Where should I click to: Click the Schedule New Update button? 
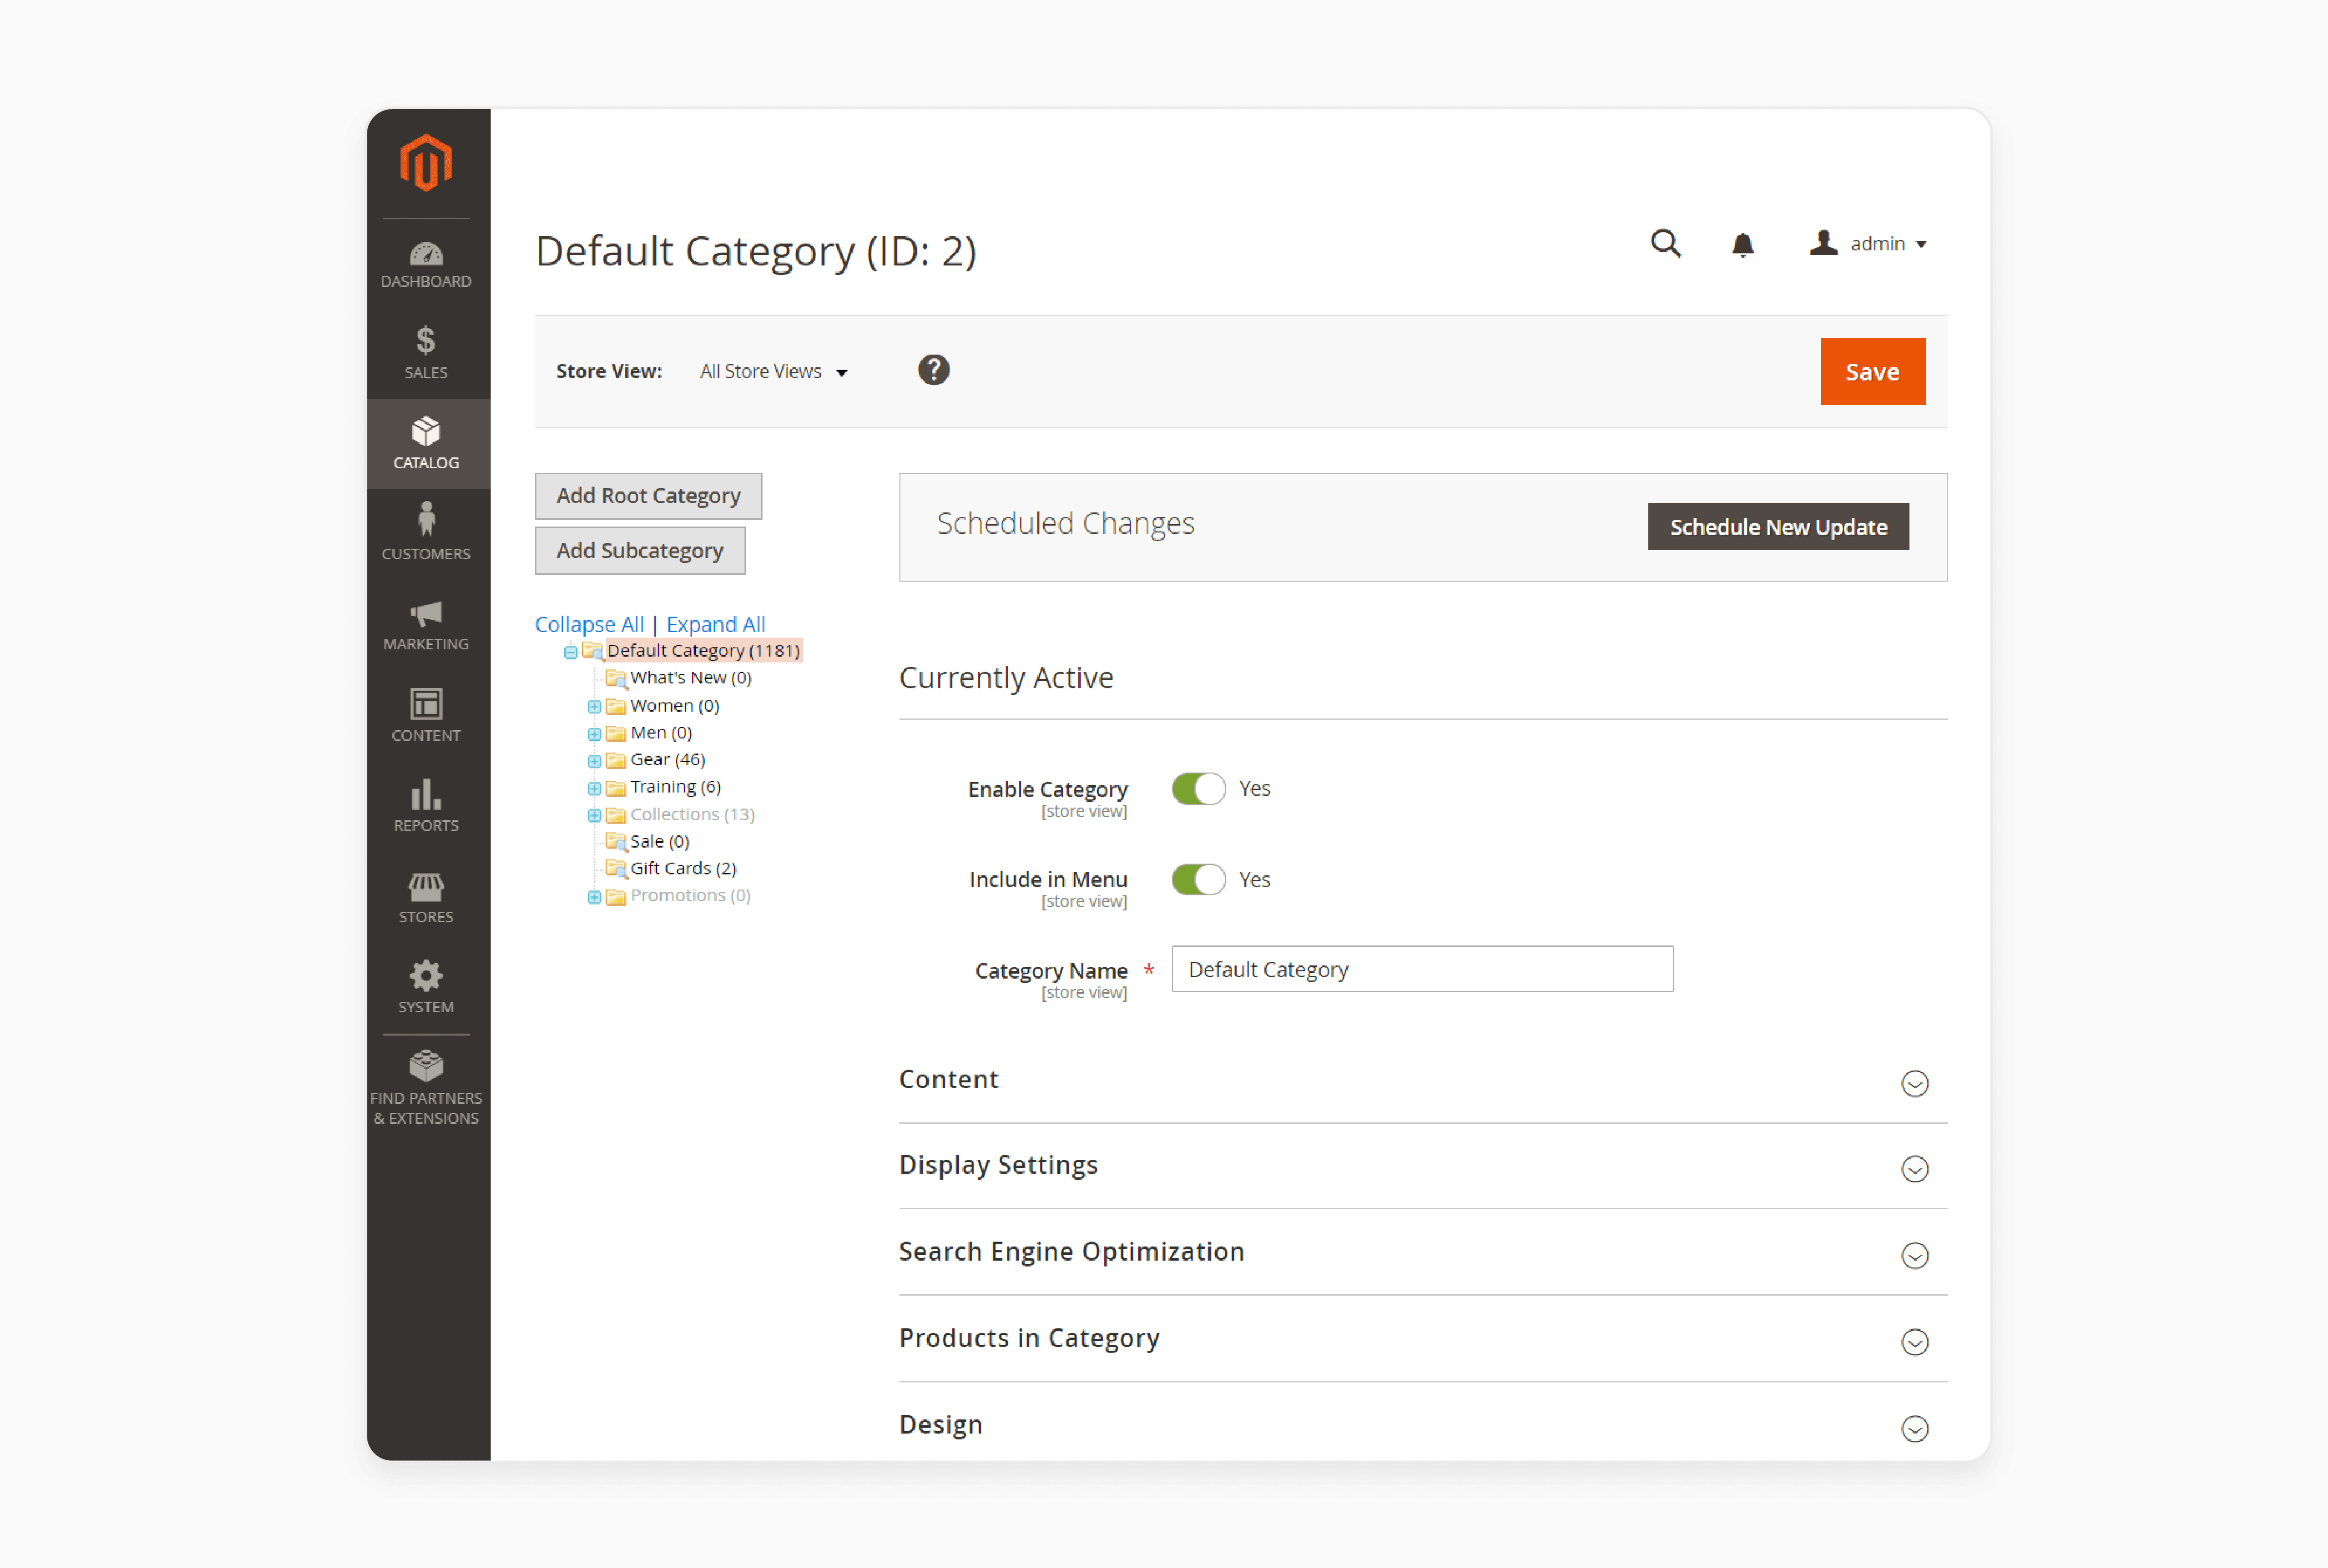point(1778,527)
